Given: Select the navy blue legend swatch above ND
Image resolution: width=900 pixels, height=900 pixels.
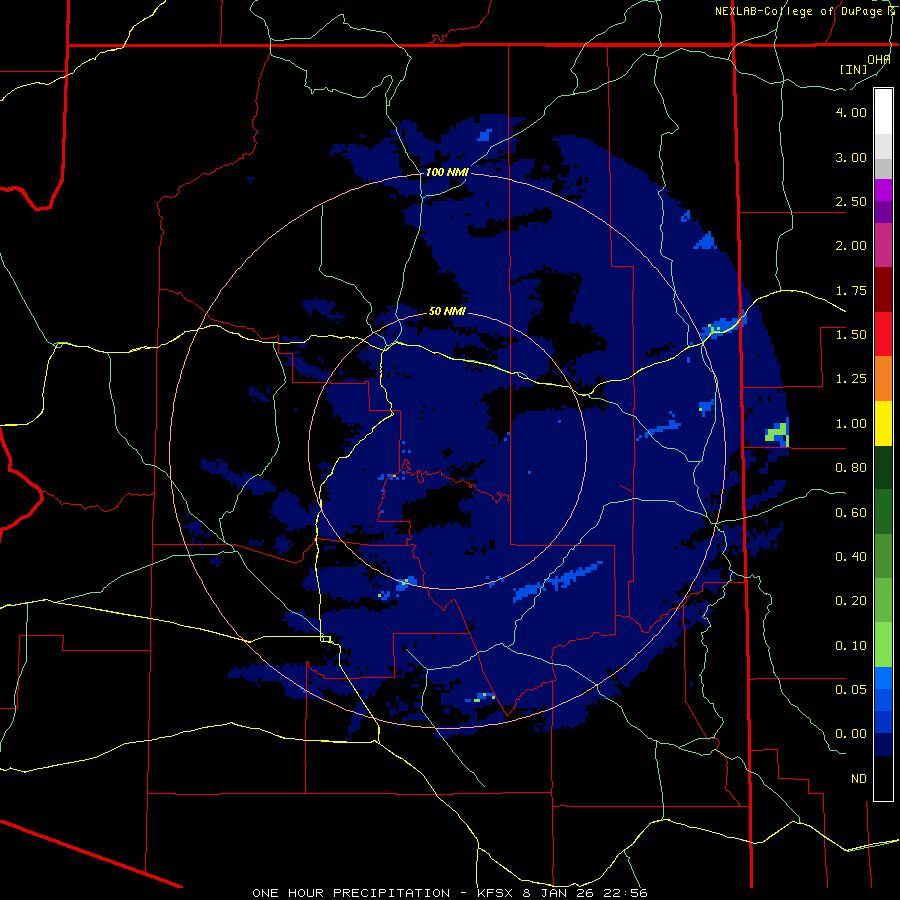Looking at the screenshot, I should (x=883, y=744).
